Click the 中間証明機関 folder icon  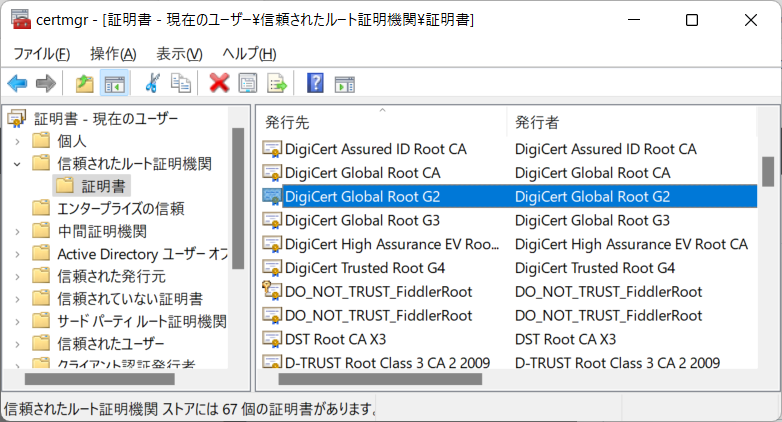tap(41, 231)
